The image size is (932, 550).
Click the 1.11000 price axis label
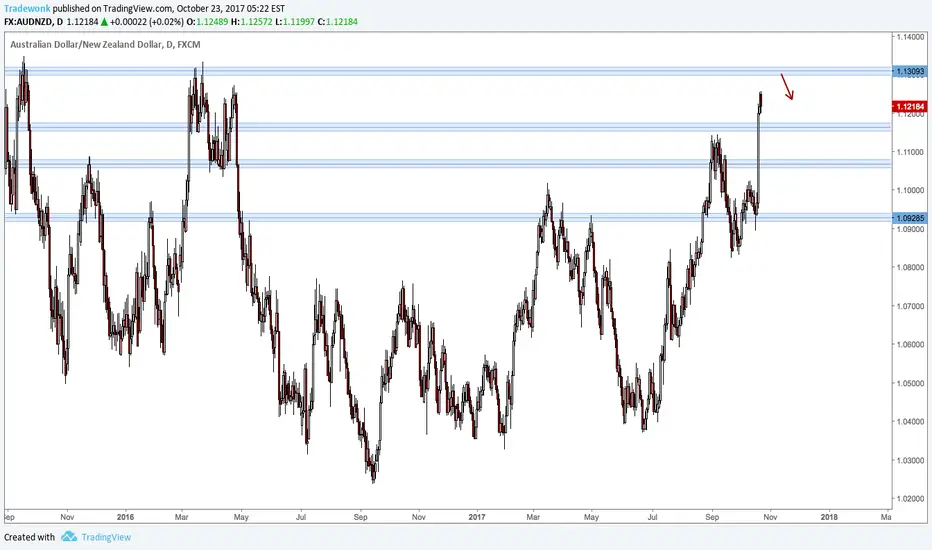click(x=911, y=152)
